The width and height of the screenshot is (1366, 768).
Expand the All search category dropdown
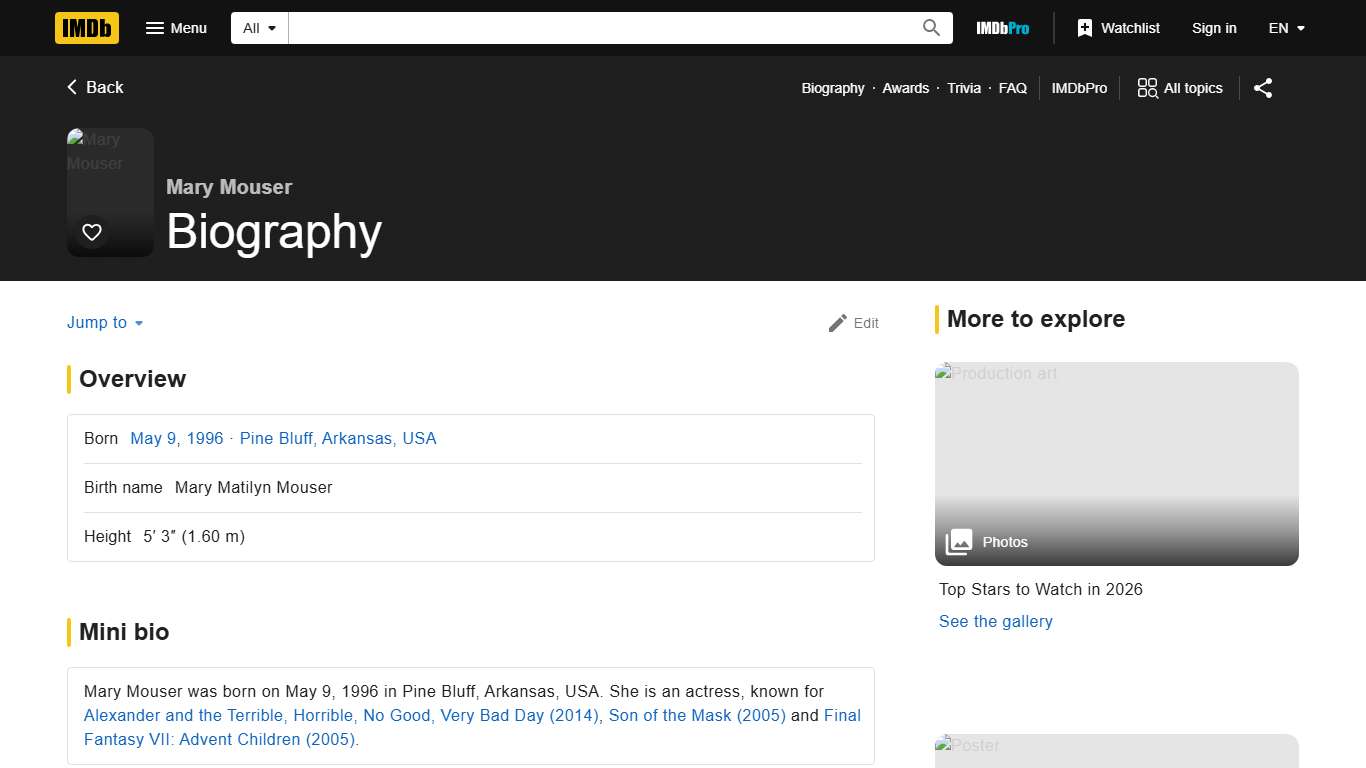(260, 28)
